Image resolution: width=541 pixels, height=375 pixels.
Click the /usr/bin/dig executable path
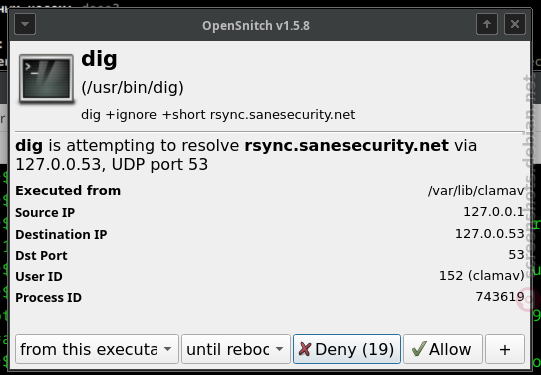pyautogui.click(x=132, y=88)
